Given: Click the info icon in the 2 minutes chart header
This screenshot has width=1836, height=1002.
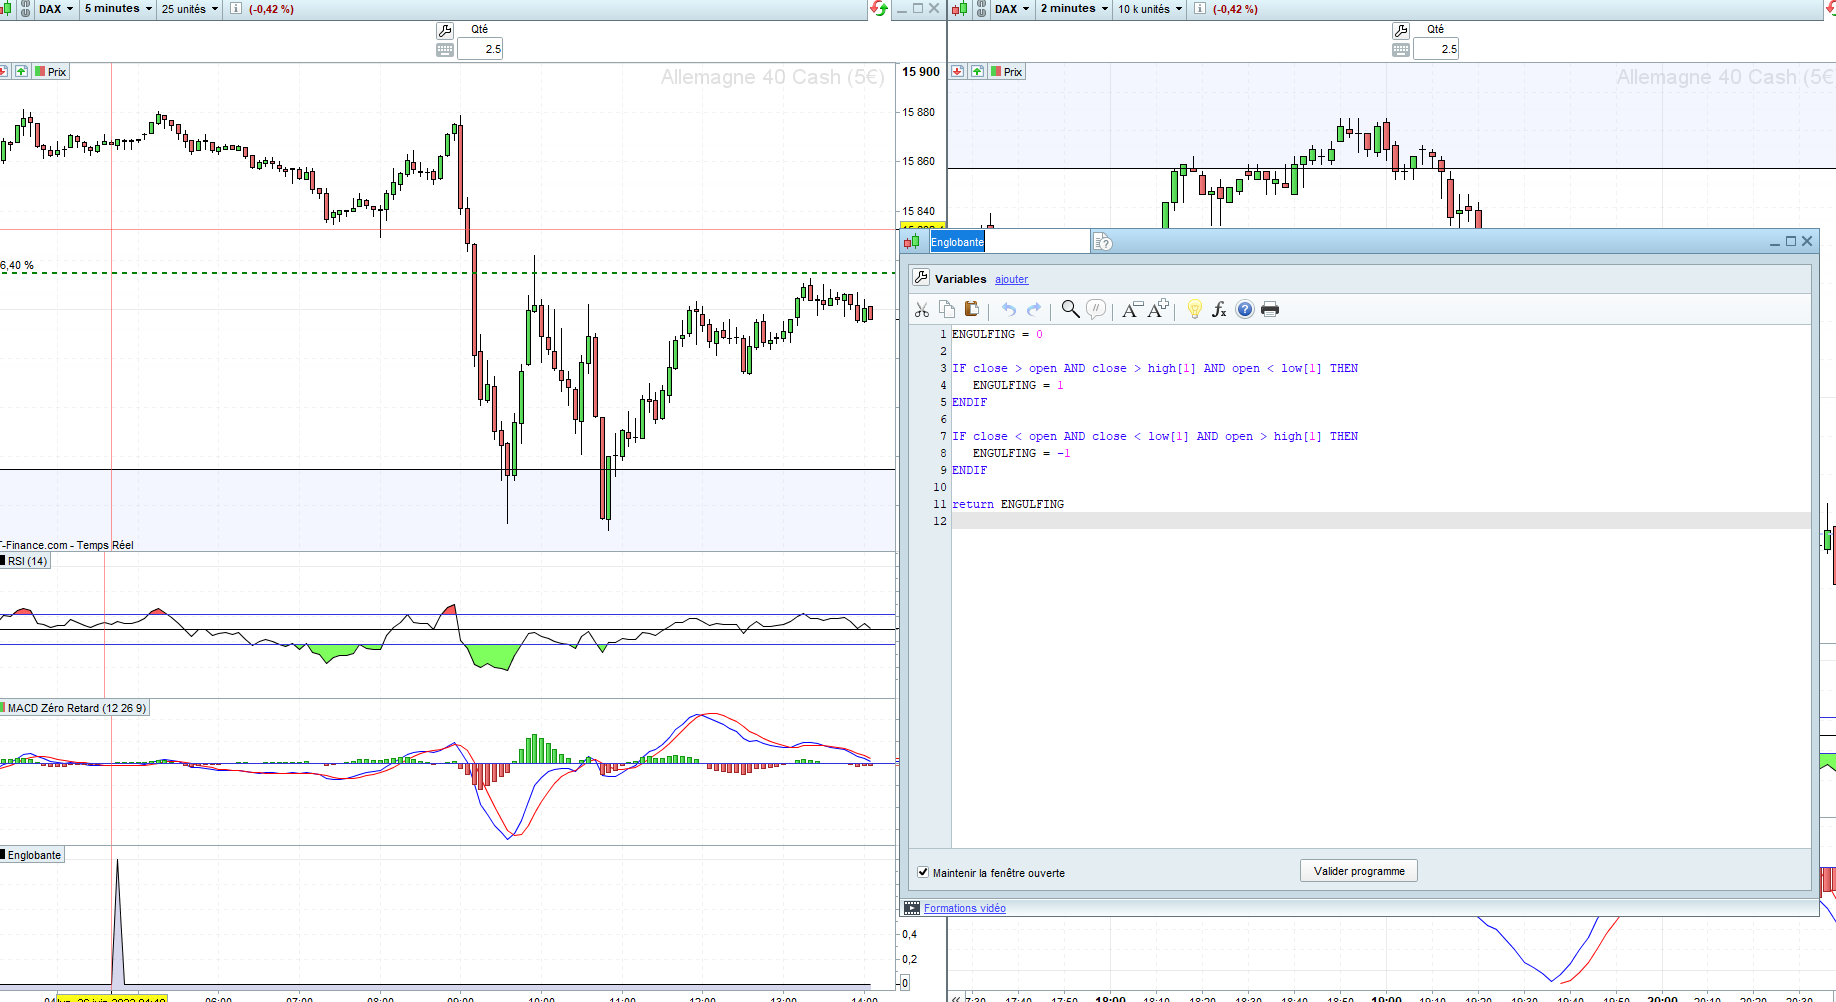Looking at the screenshot, I should coord(1200,9).
